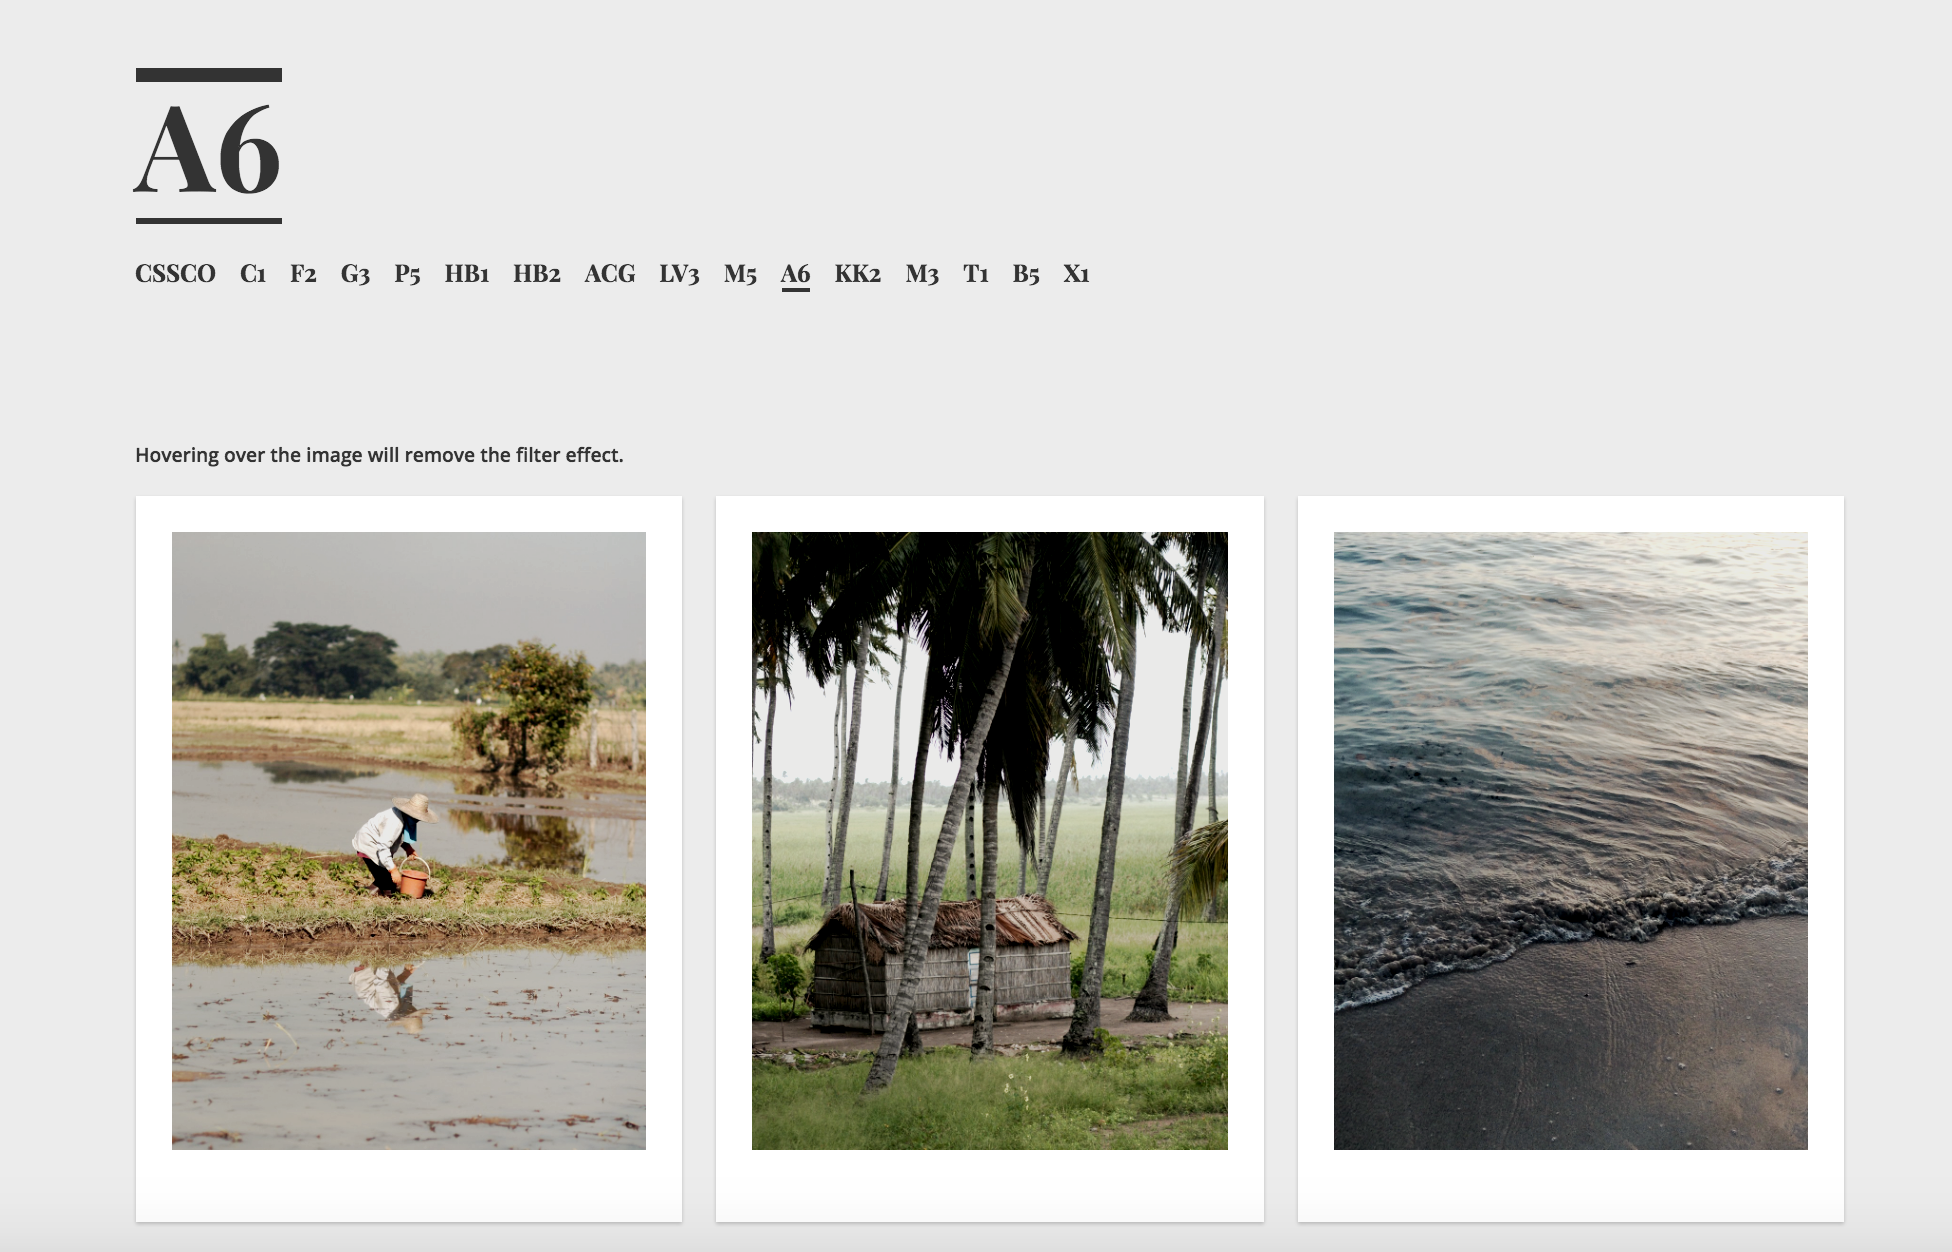Select the X1 filter
Image resolution: width=1952 pixels, height=1252 pixels.
pos(1076,274)
